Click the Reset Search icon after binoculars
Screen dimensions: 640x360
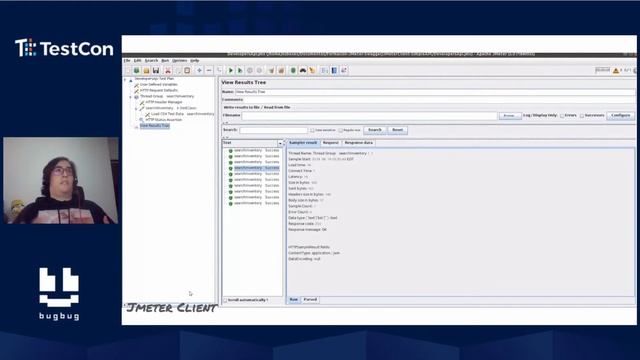pos(313,71)
